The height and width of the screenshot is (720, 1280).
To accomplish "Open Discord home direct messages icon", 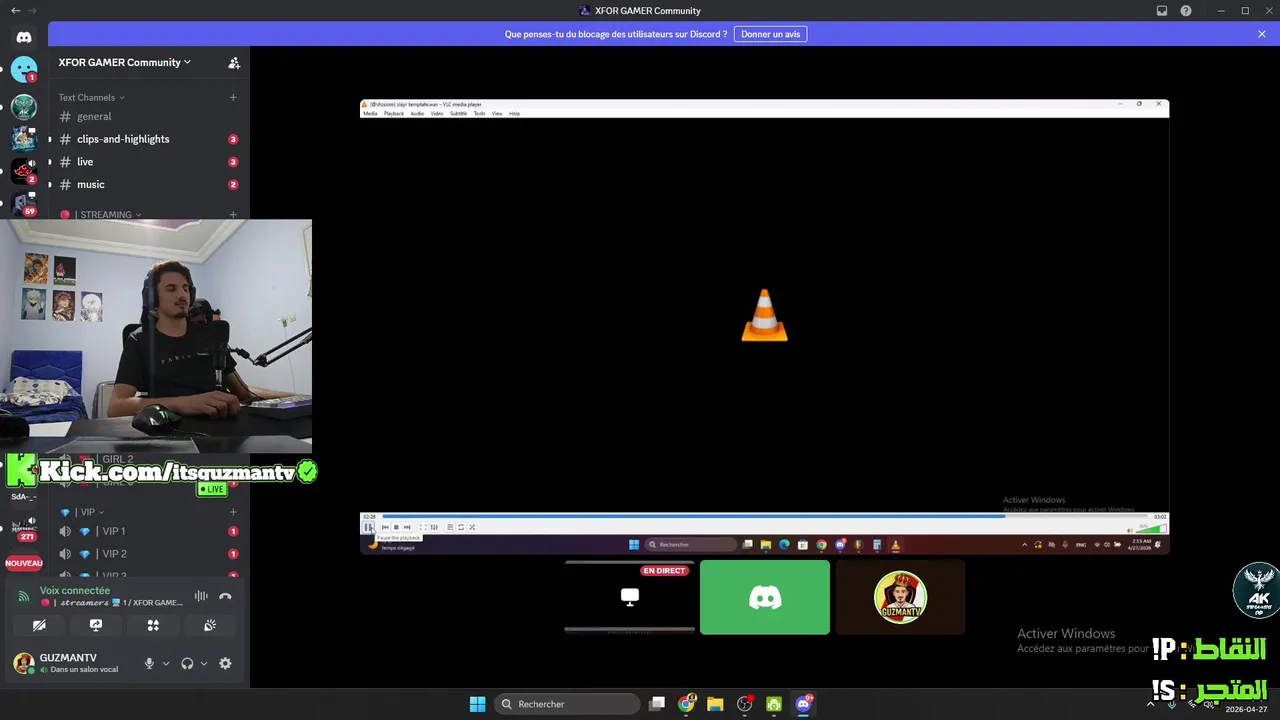I will click(x=24, y=37).
